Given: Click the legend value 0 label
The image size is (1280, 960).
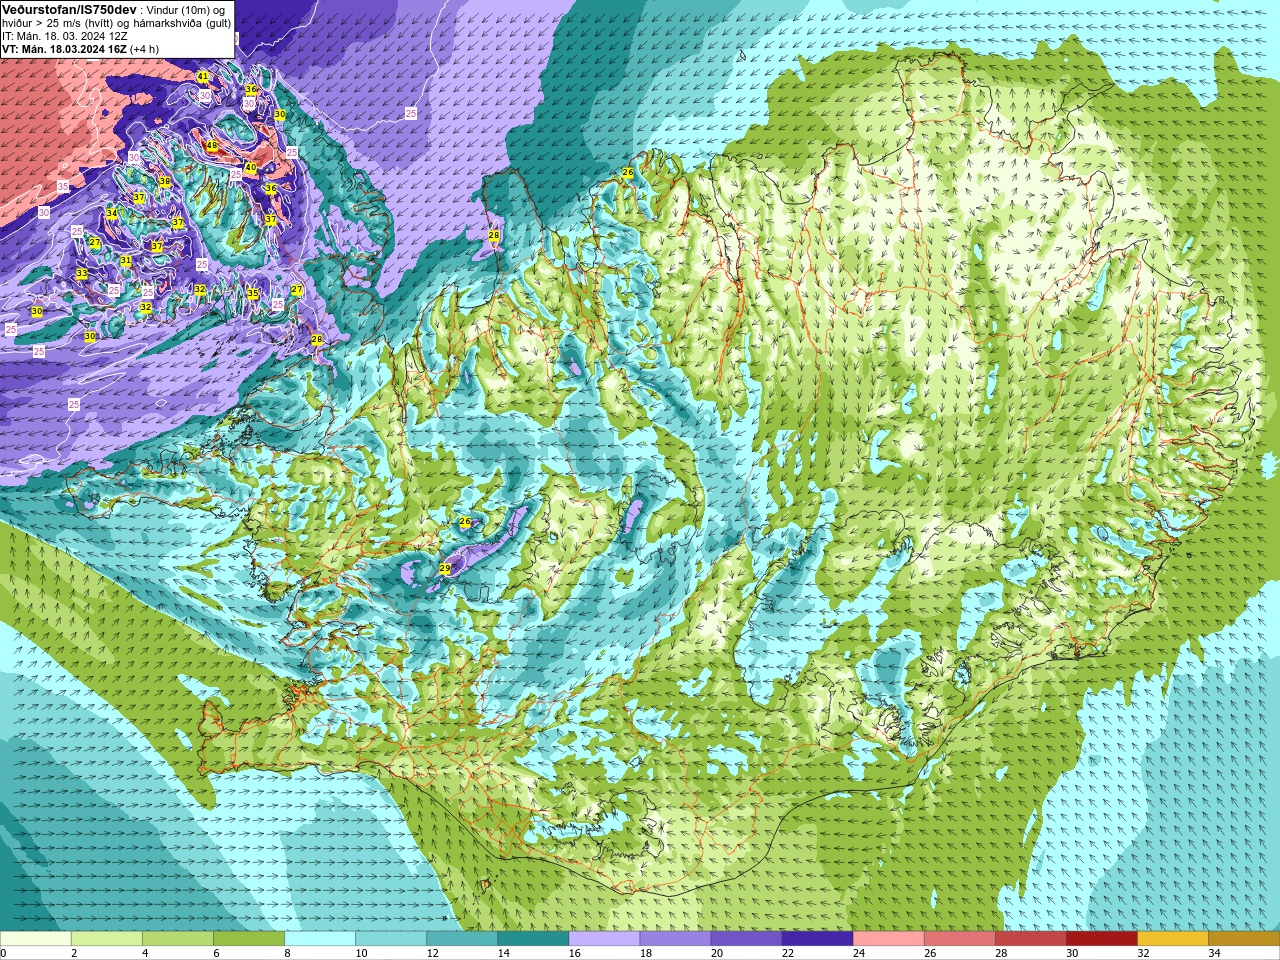Looking at the screenshot, I should 4,953.
